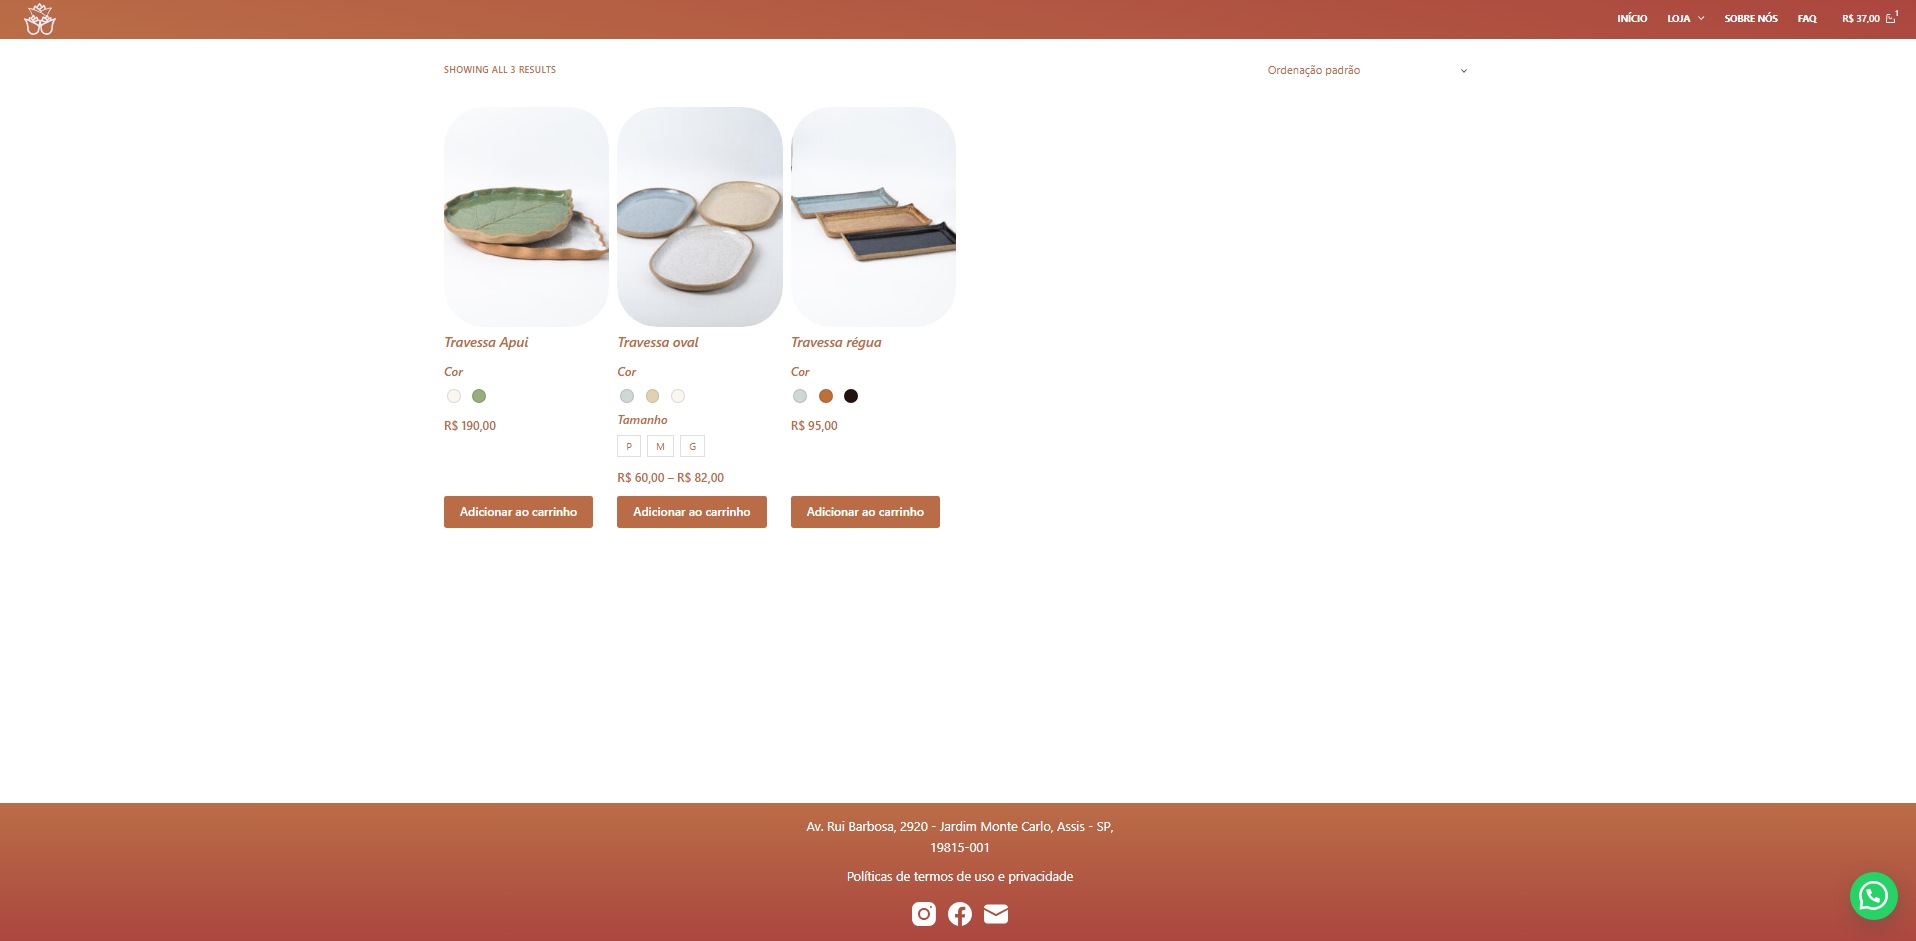
Task: Click the site logo in header
Action: click(40, 19)
